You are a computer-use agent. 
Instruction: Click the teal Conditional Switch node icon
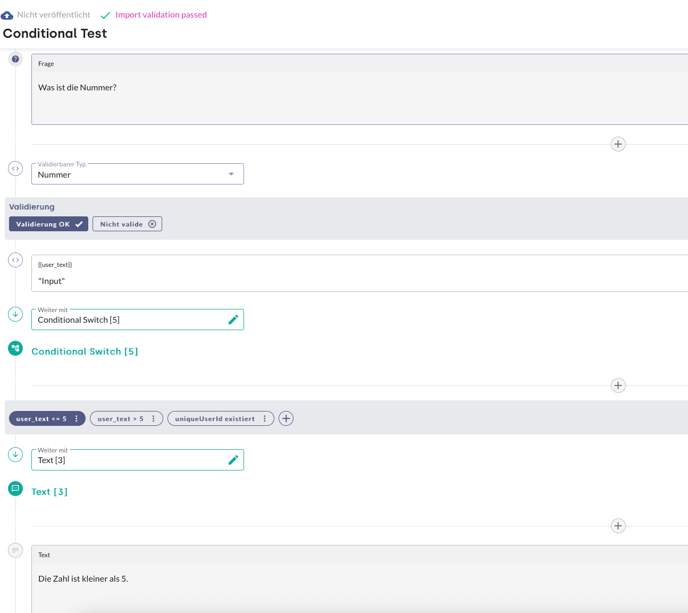[15, 349]
